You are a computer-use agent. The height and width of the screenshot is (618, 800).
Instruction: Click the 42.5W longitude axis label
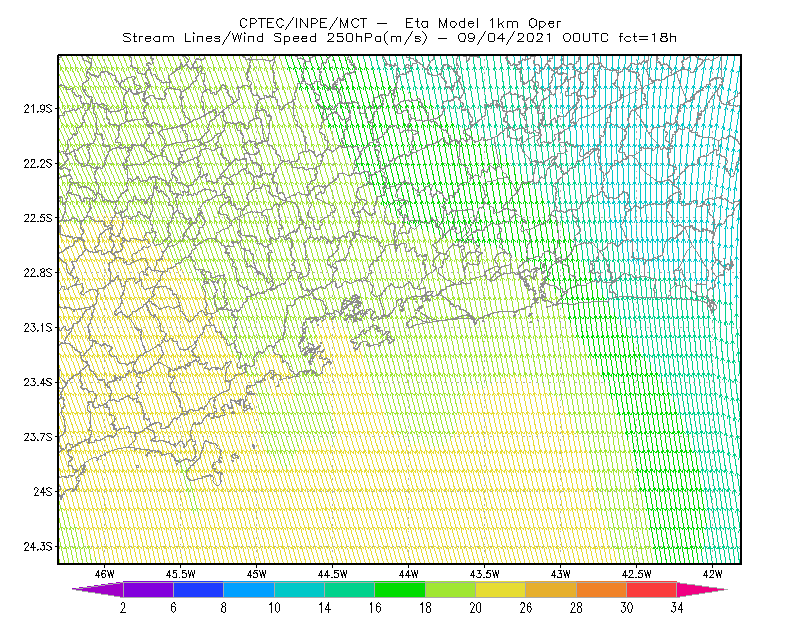click(x=637, y=574)
